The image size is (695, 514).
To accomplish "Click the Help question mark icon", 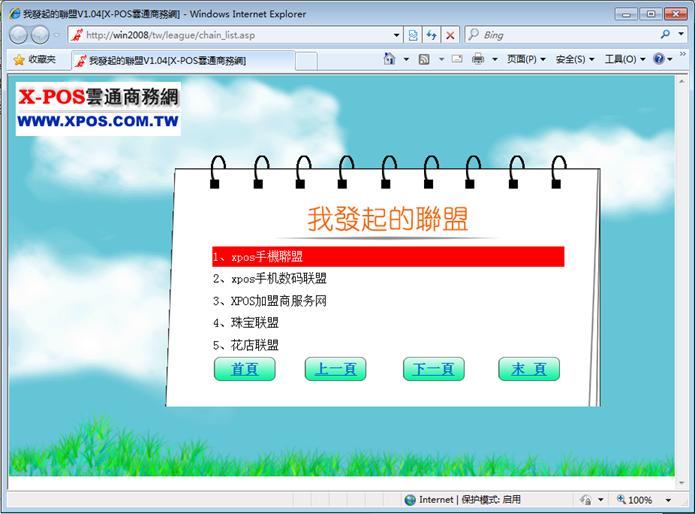I will coord(659,60).
